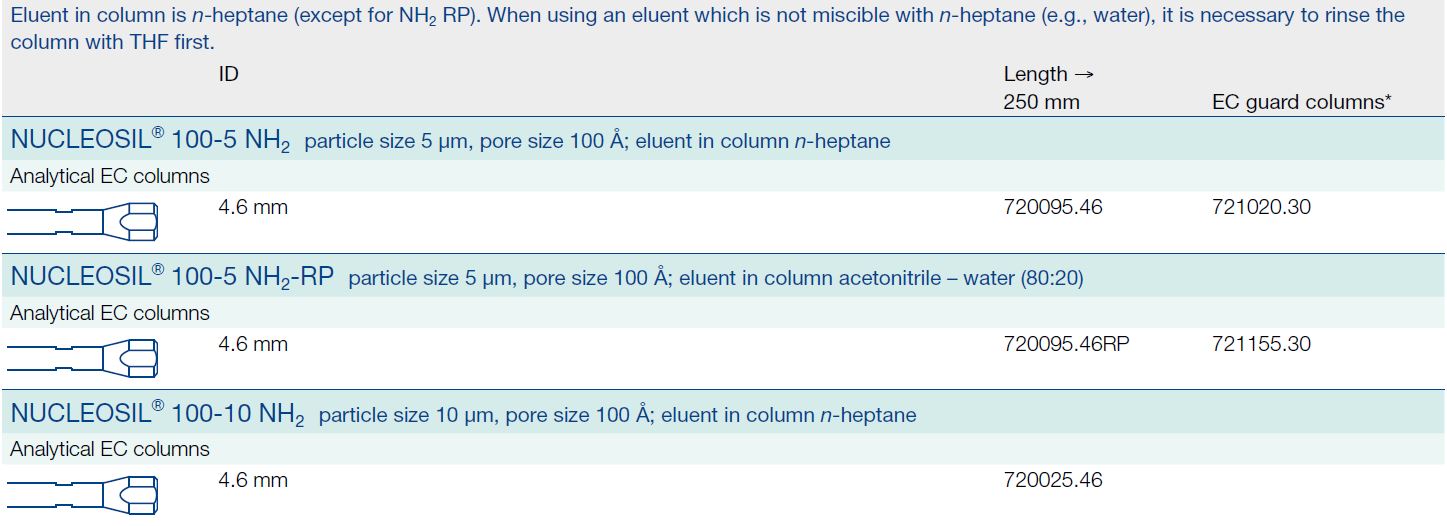Click guard column number 721155.30
The image size is (1447, 526).
pyautogui.click(x=1261, y=344)
